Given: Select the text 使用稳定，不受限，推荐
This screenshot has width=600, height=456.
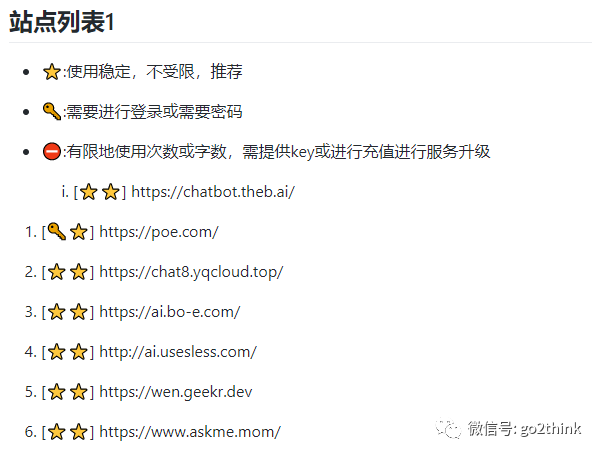Looking at the screenshot, I should click(155, 72).
